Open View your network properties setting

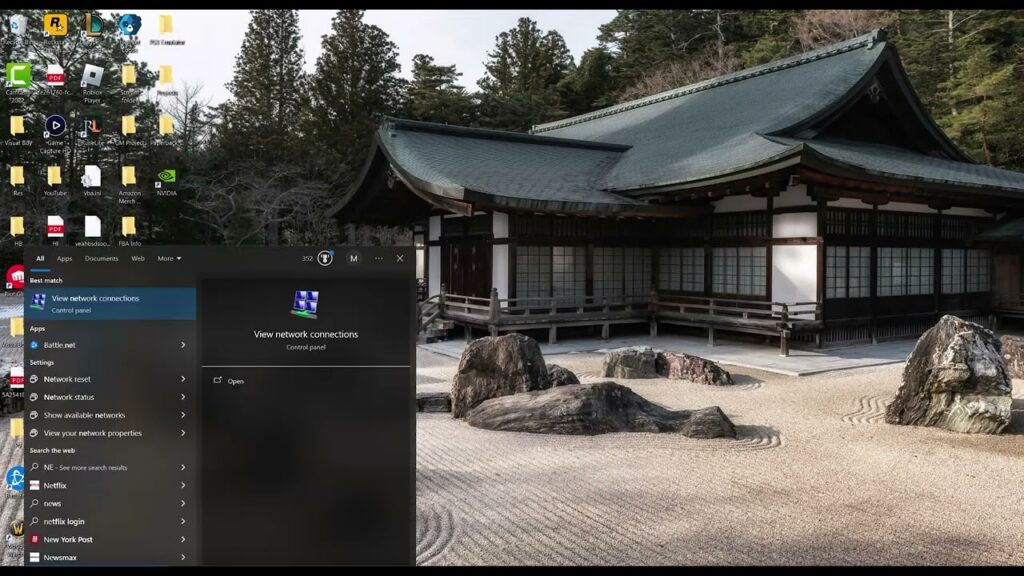click(110, 433)
